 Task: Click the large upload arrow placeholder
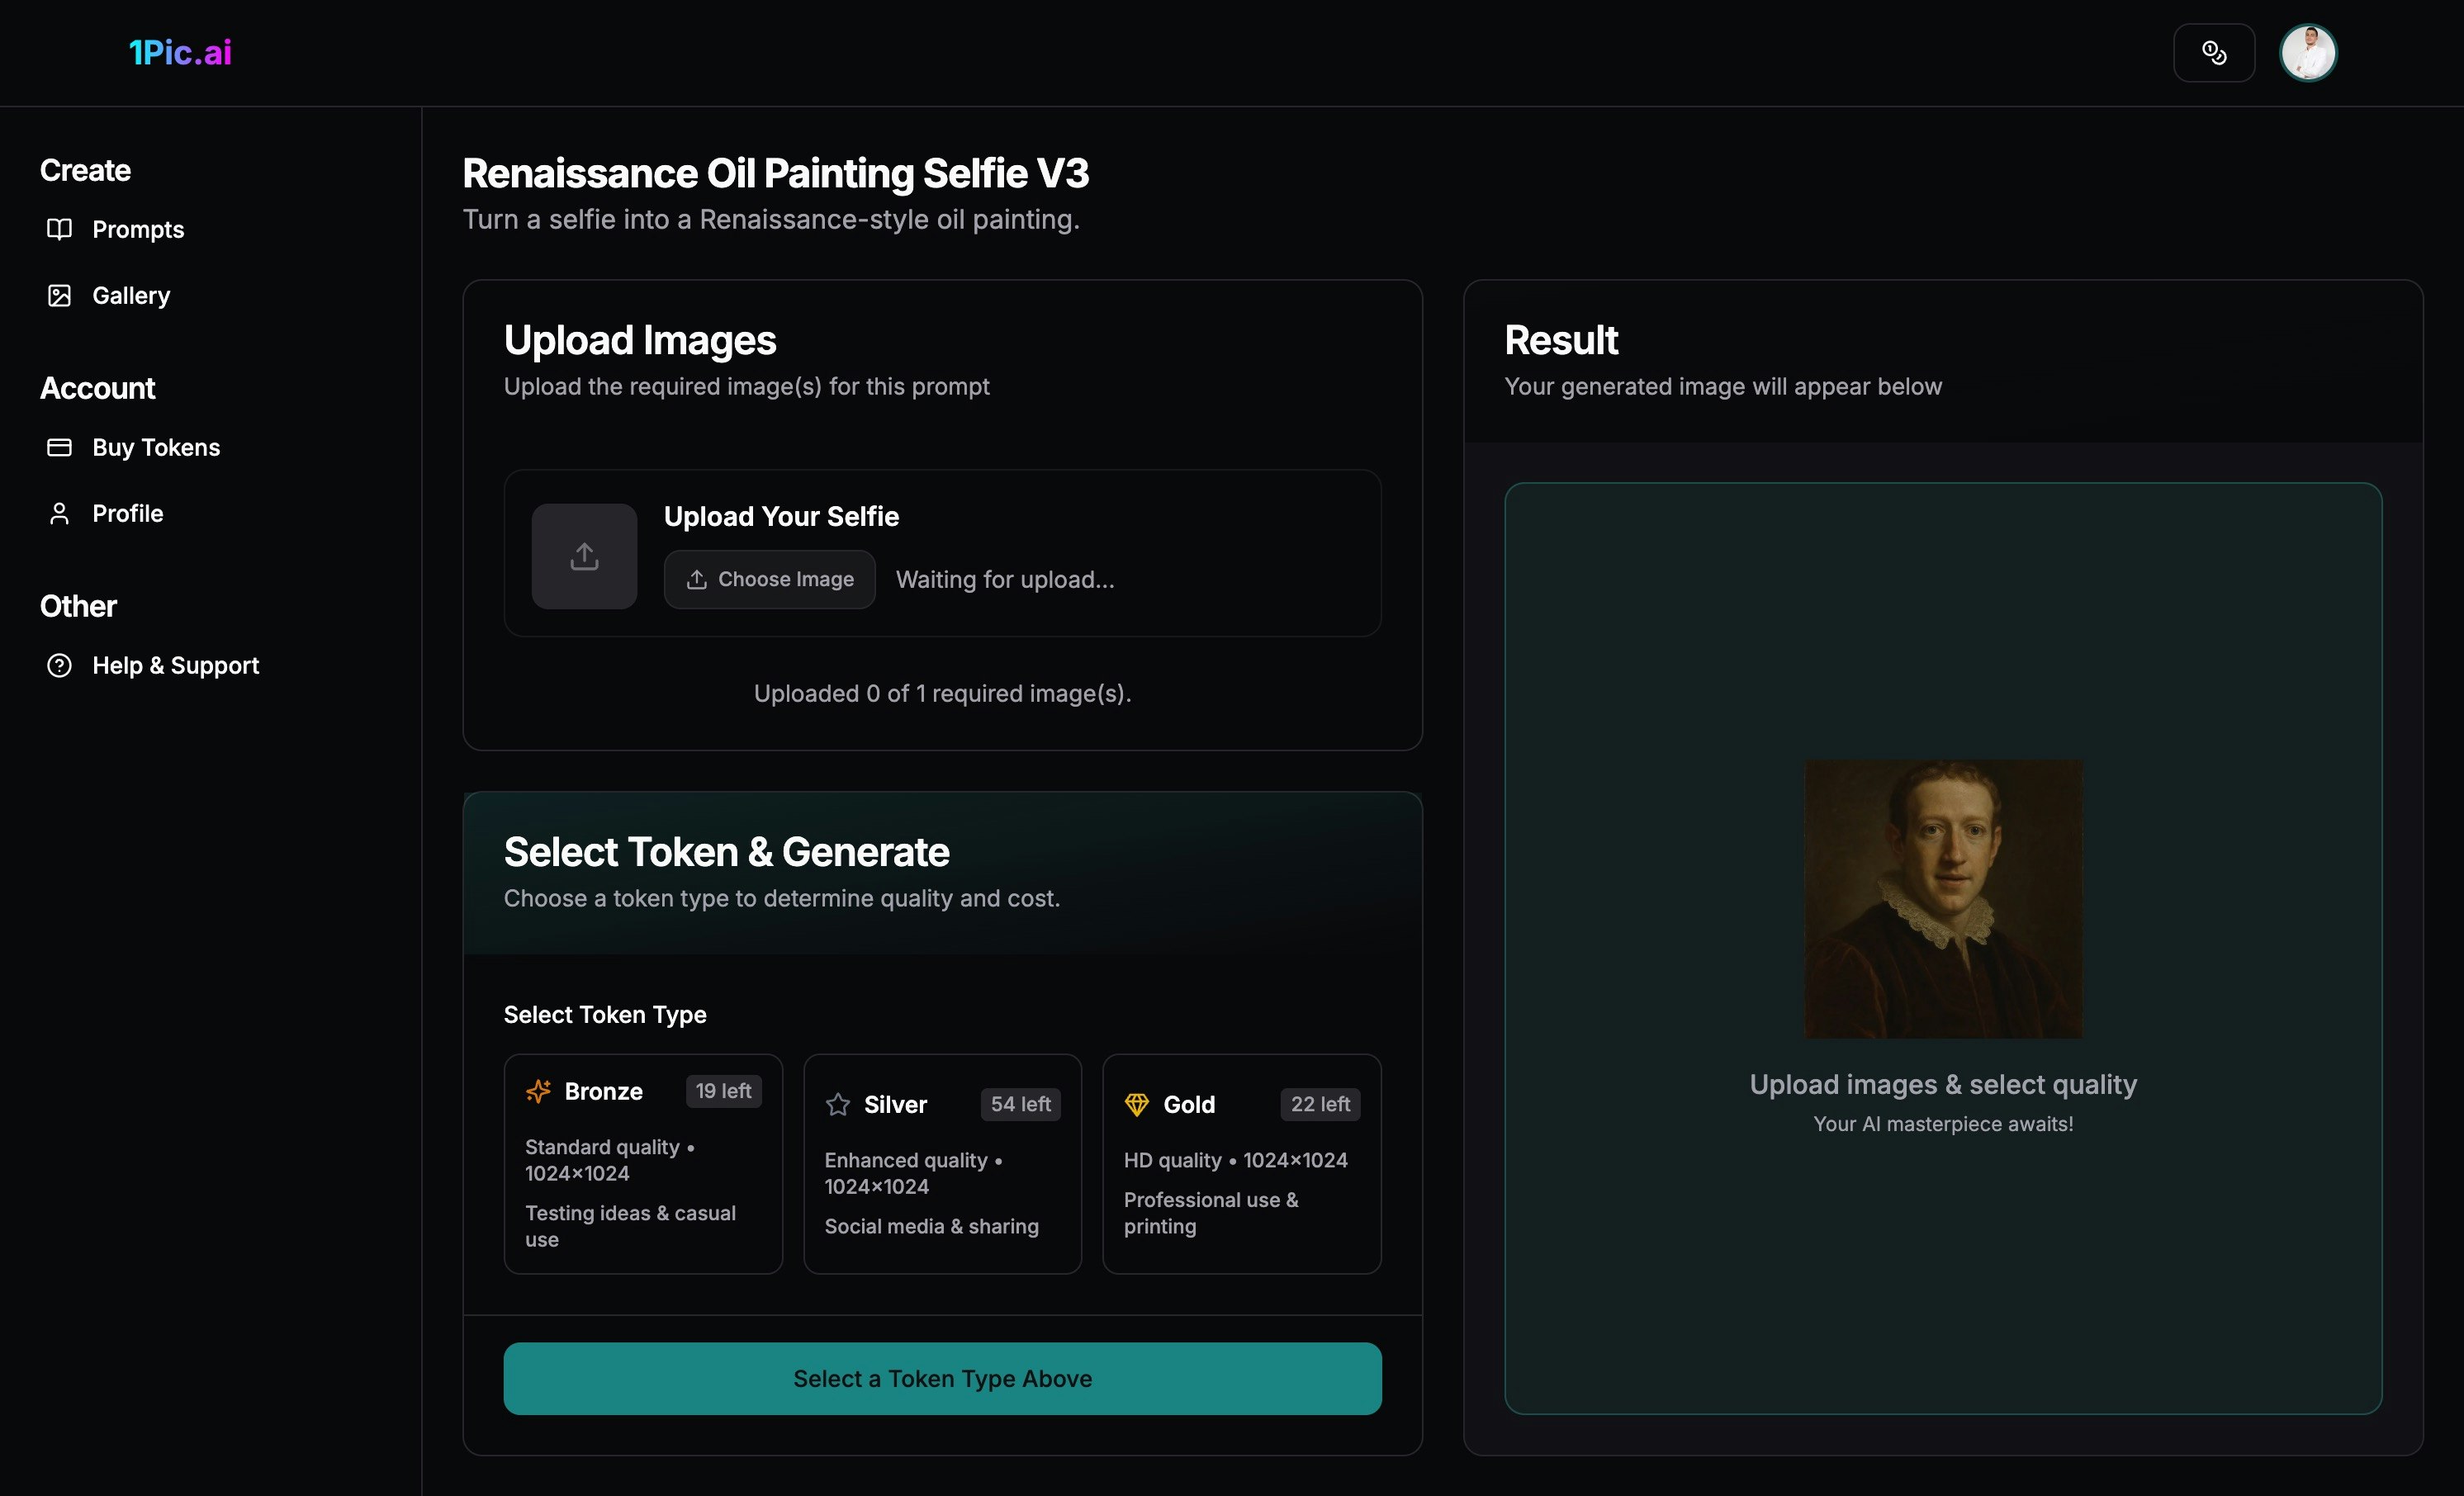(584, 556)
